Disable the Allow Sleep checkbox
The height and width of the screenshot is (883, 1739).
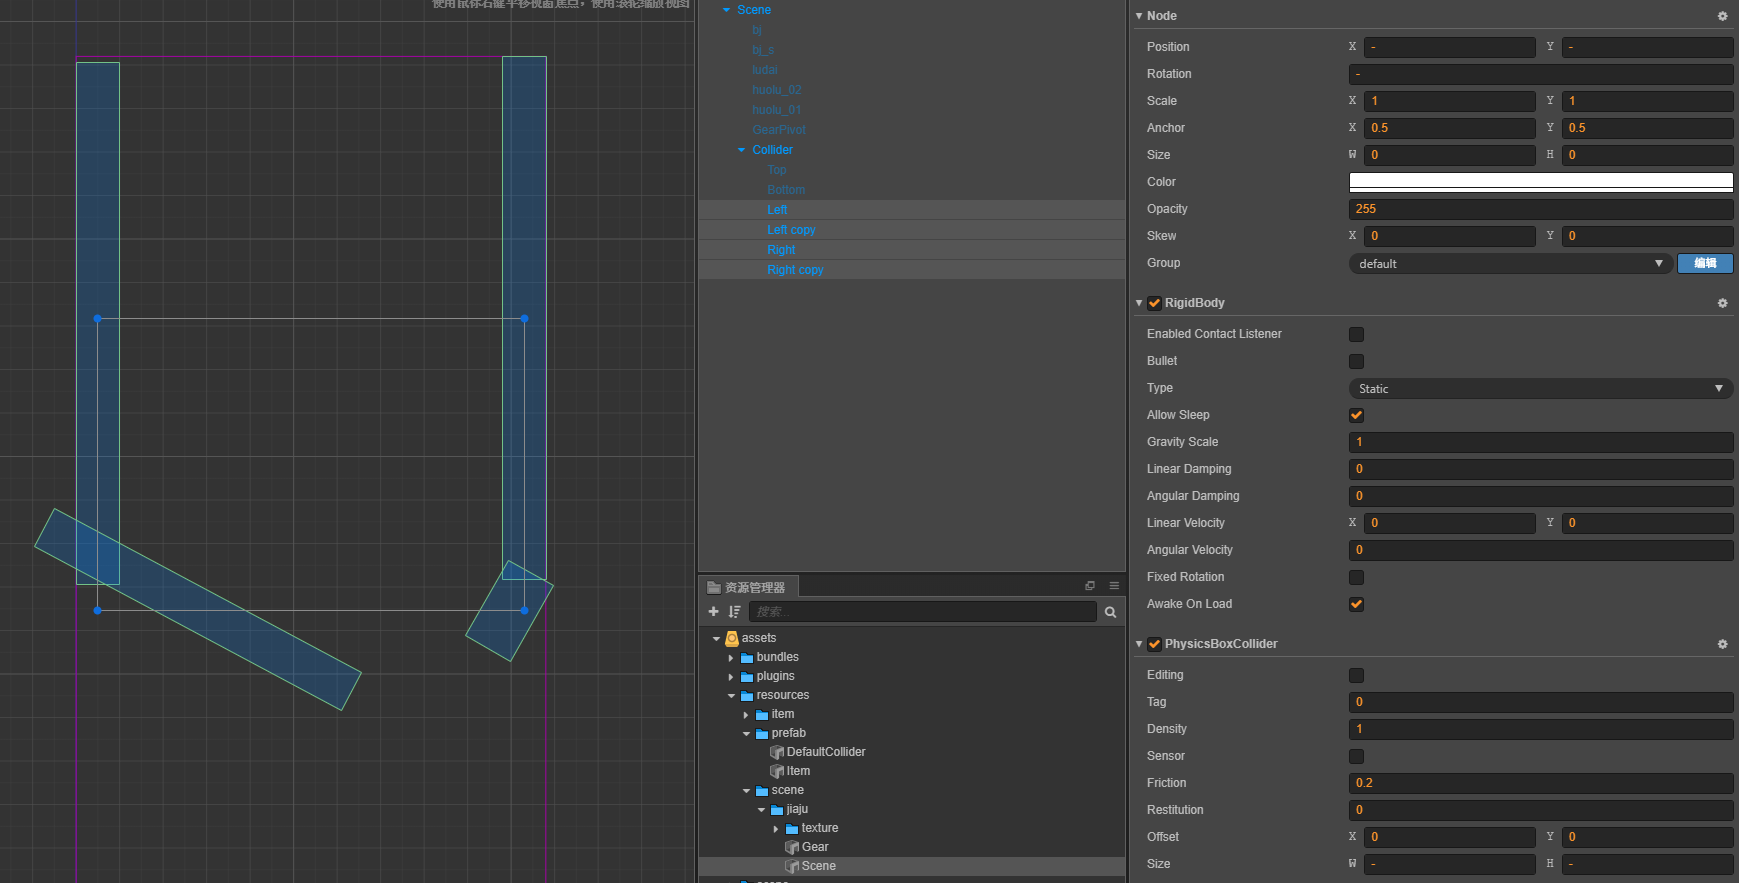click(x=1356, y=415)
